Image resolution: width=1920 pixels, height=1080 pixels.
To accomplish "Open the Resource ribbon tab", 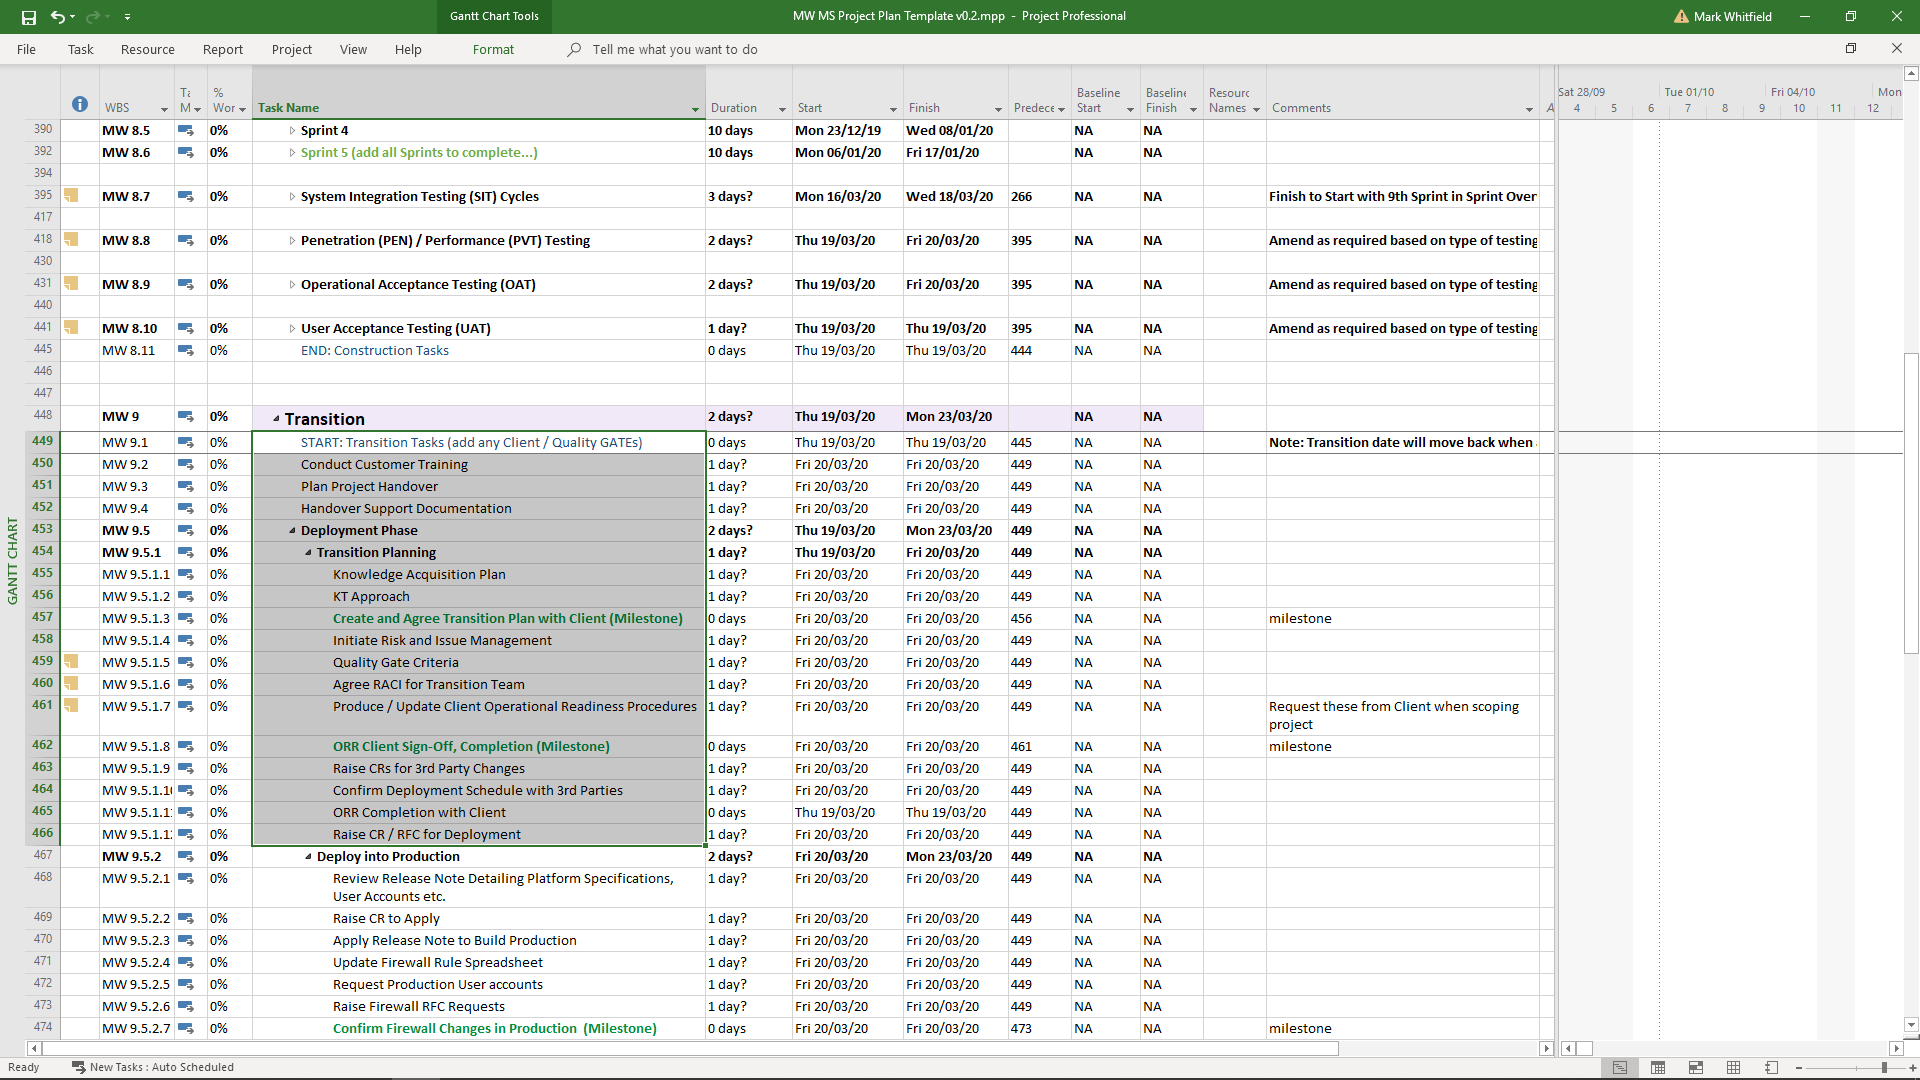I will 147,49.
